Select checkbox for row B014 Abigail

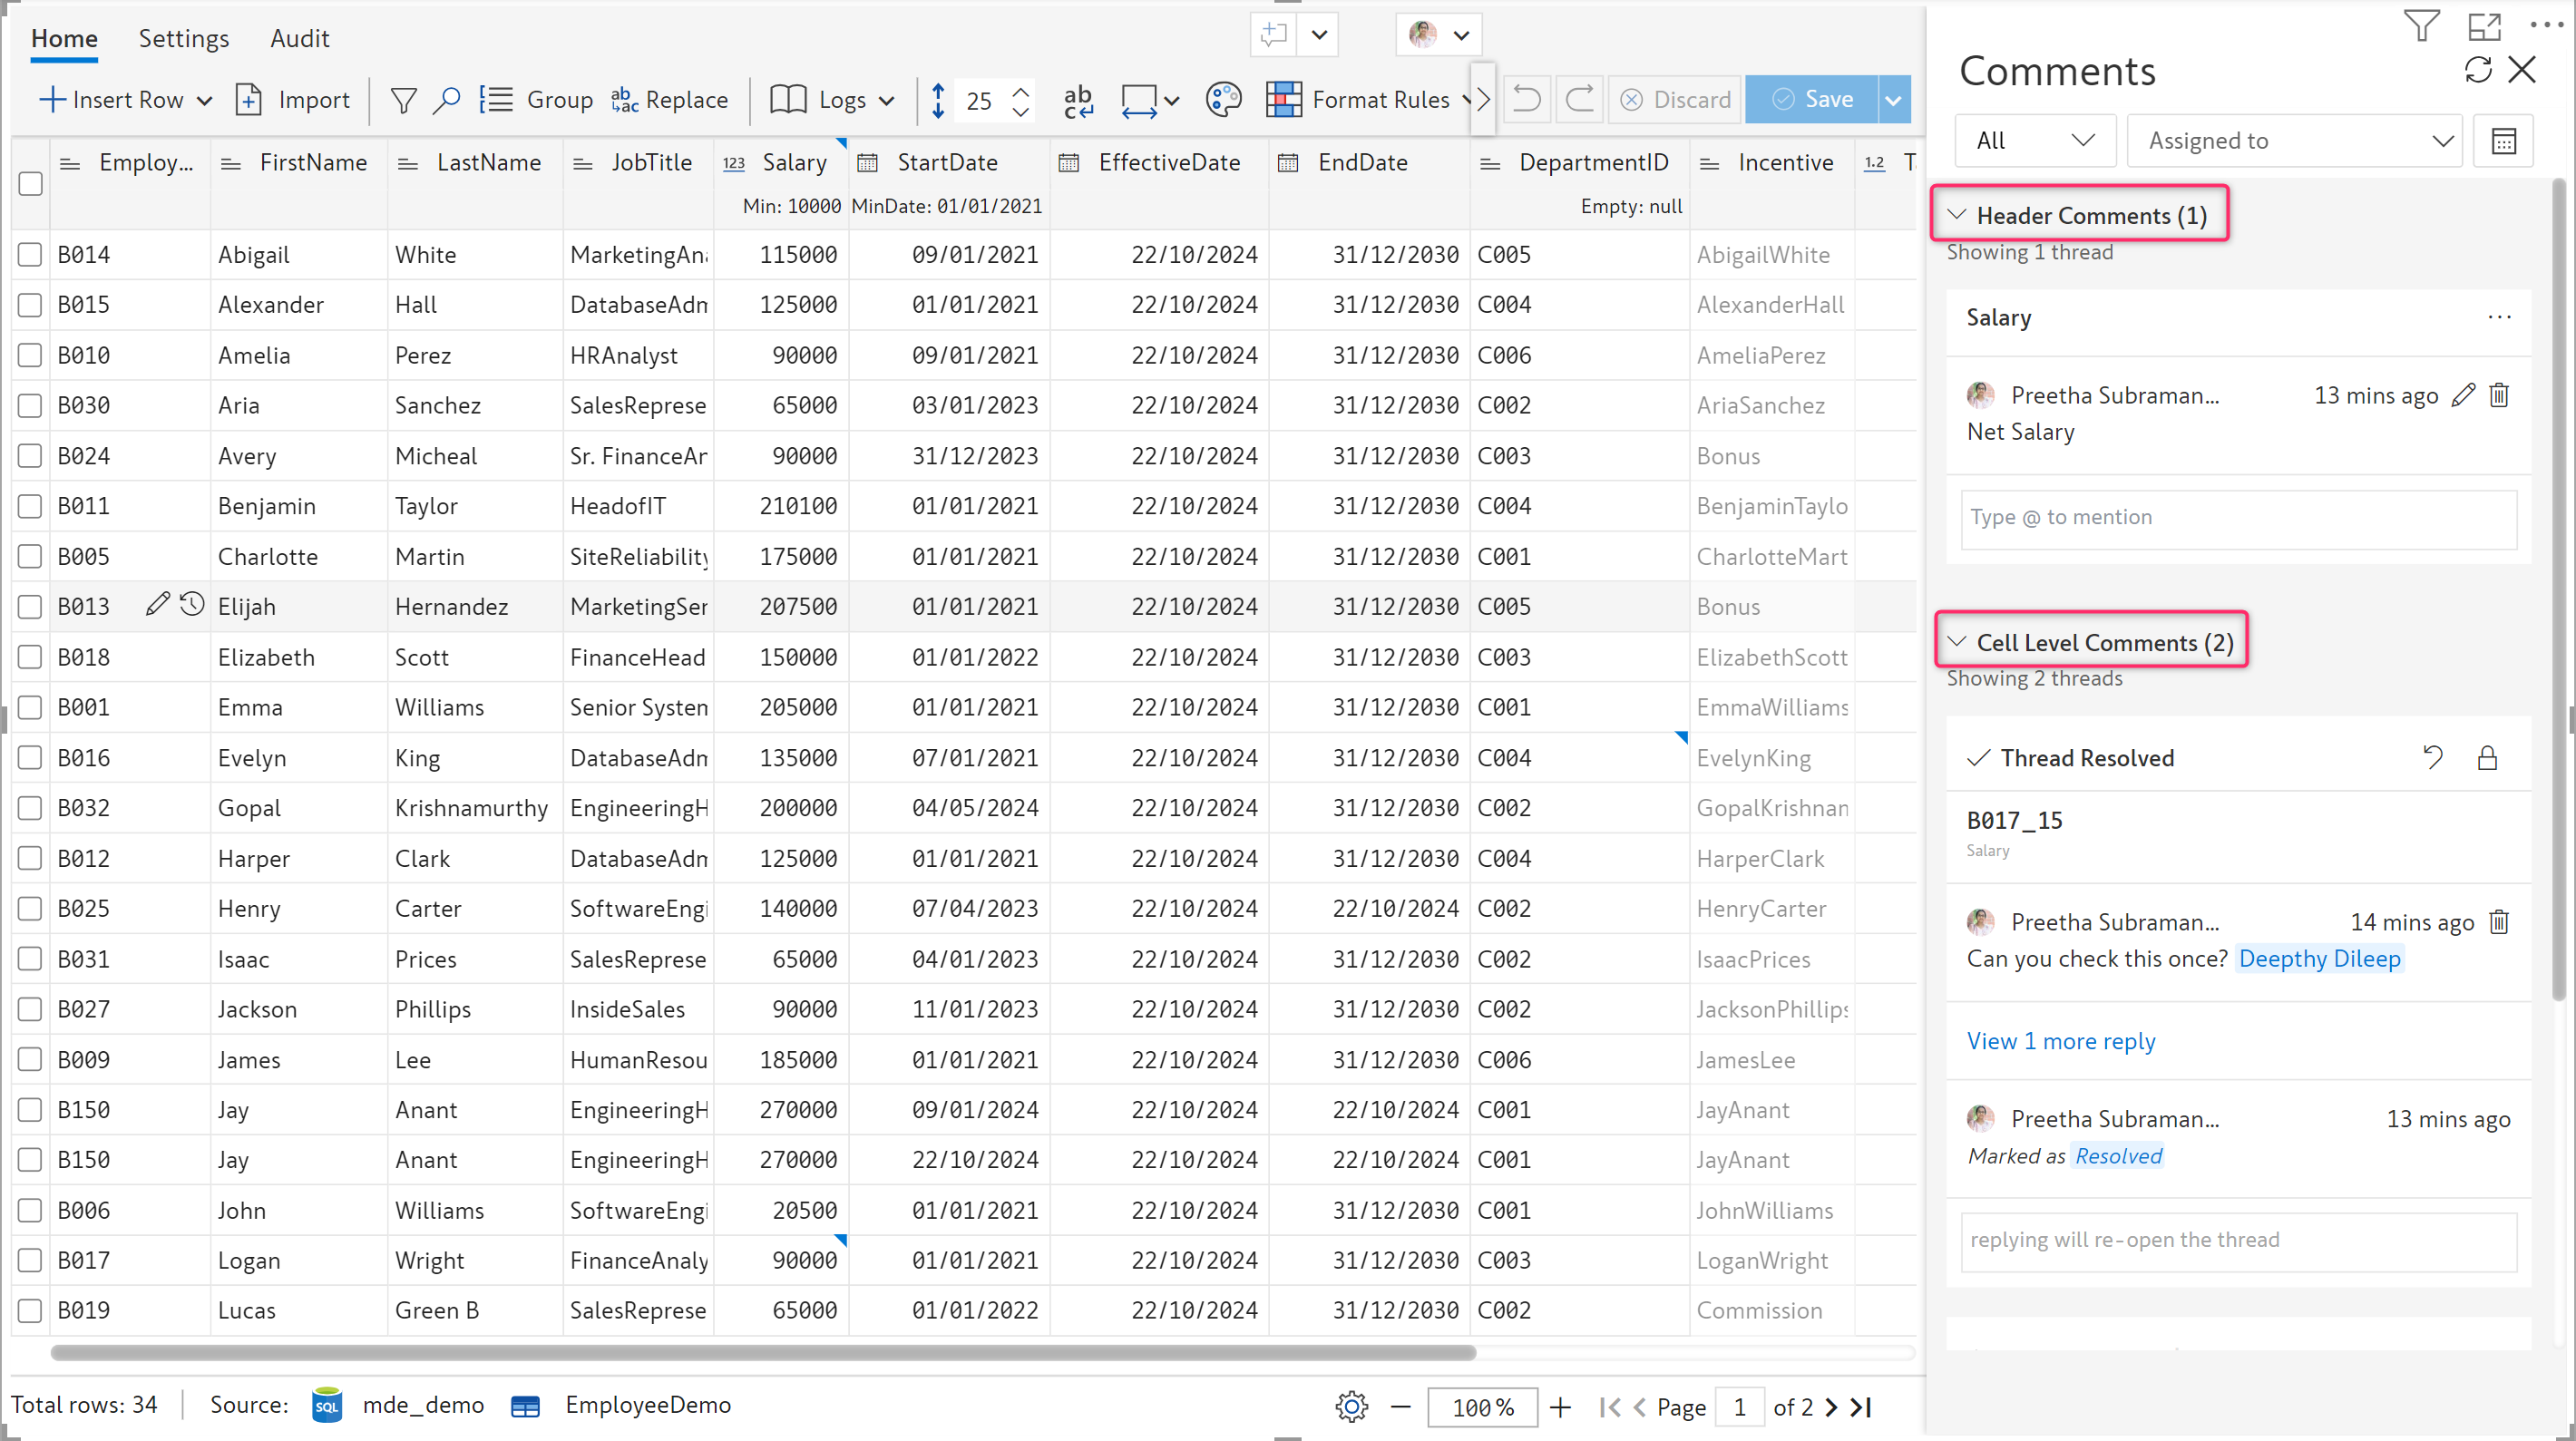point(30,255)
